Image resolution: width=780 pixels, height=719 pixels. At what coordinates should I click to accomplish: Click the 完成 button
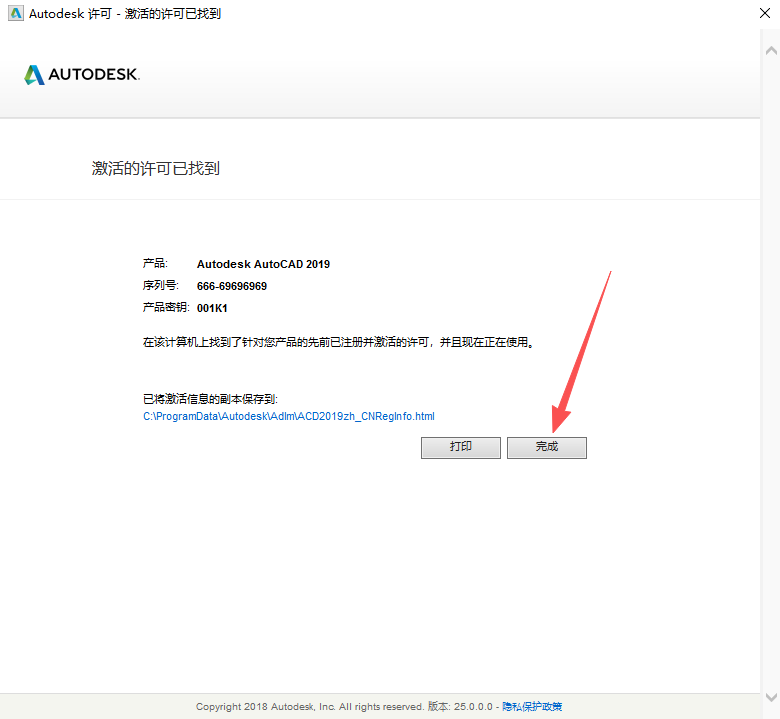546,447
